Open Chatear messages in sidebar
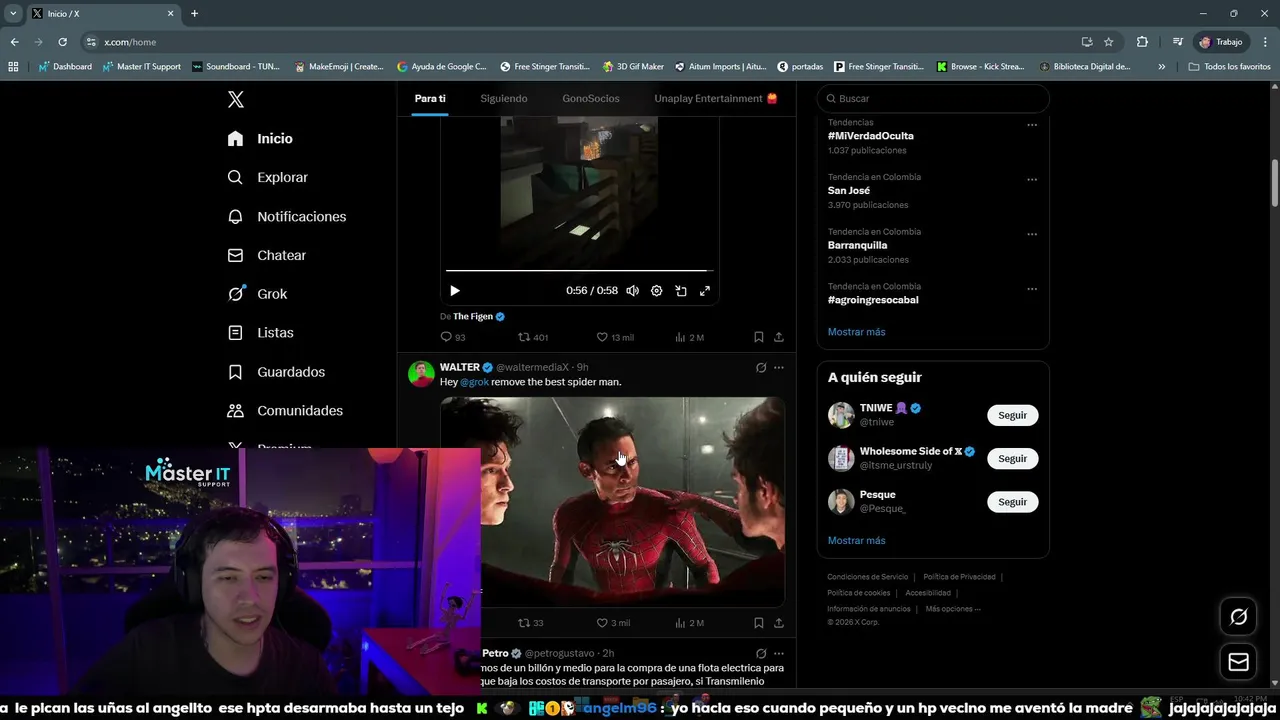 266,255
